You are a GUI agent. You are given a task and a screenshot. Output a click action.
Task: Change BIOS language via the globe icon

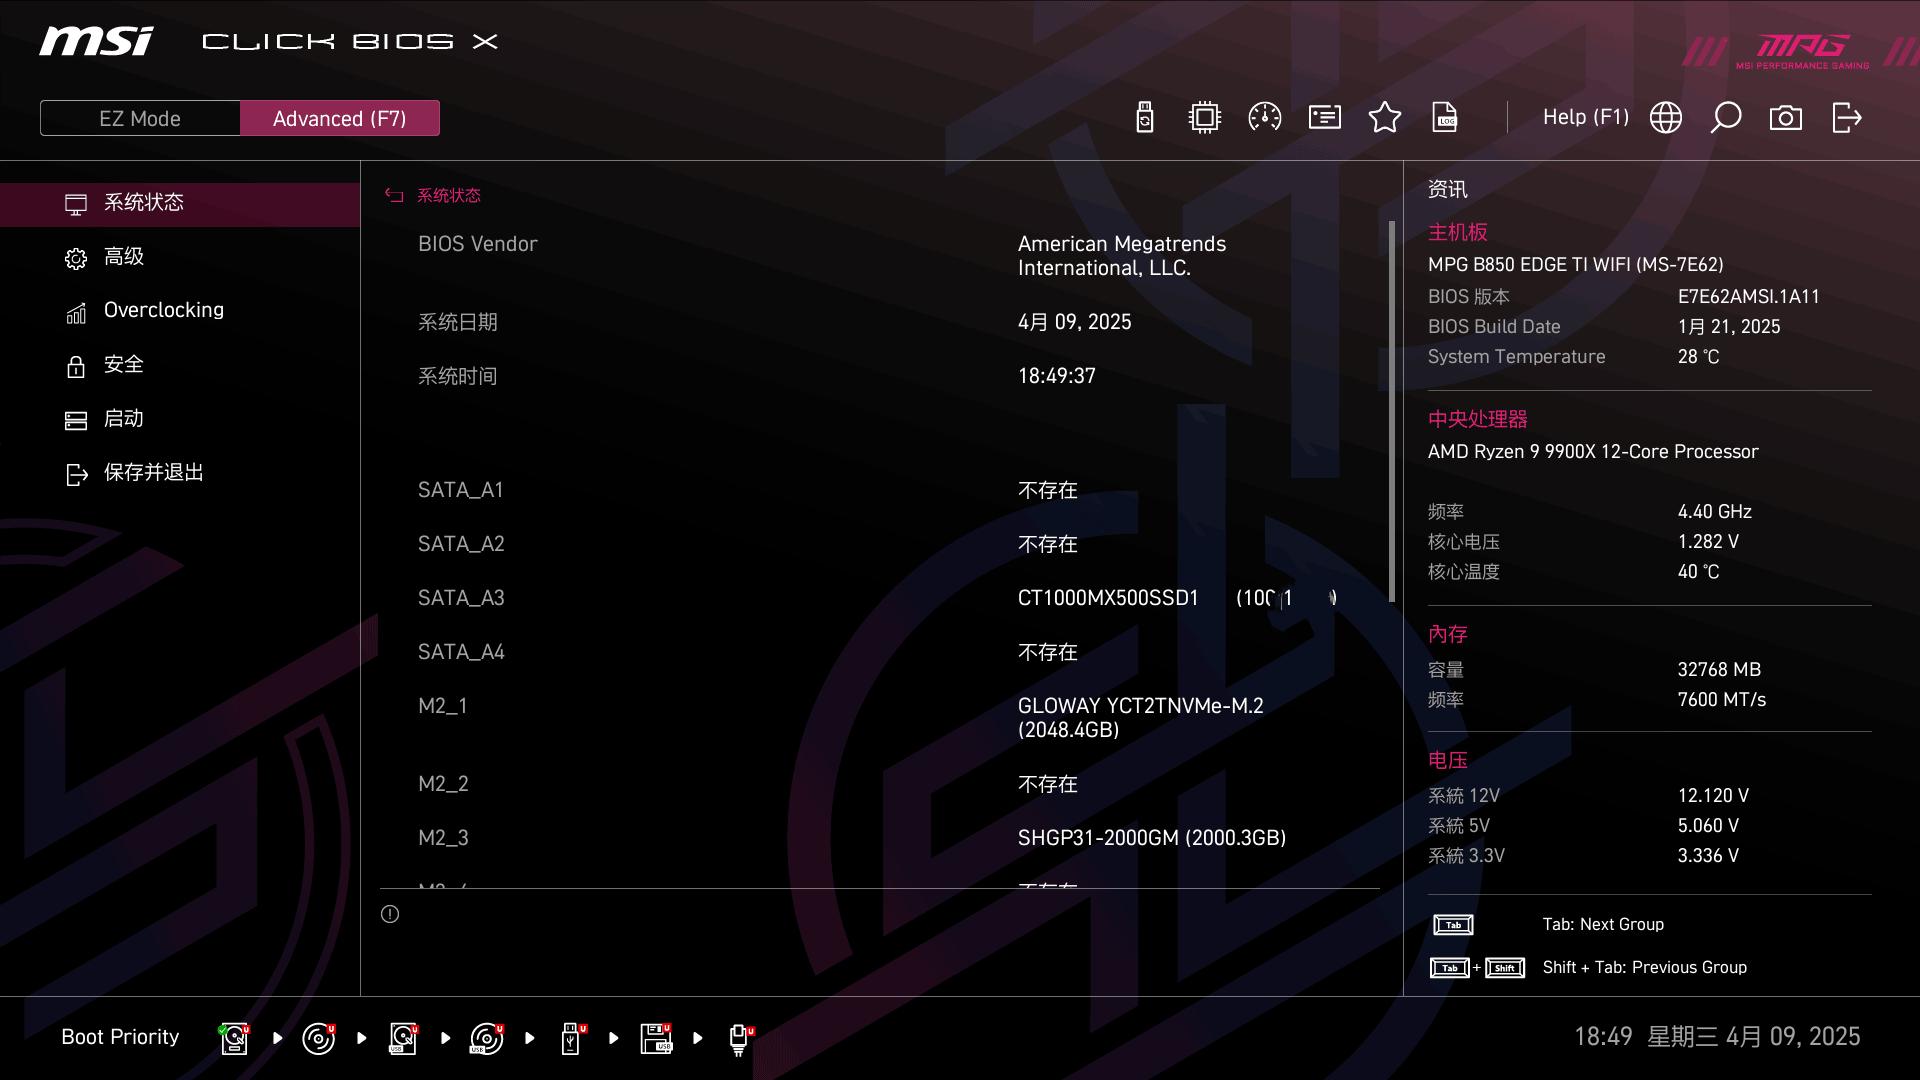(1664, 117)
